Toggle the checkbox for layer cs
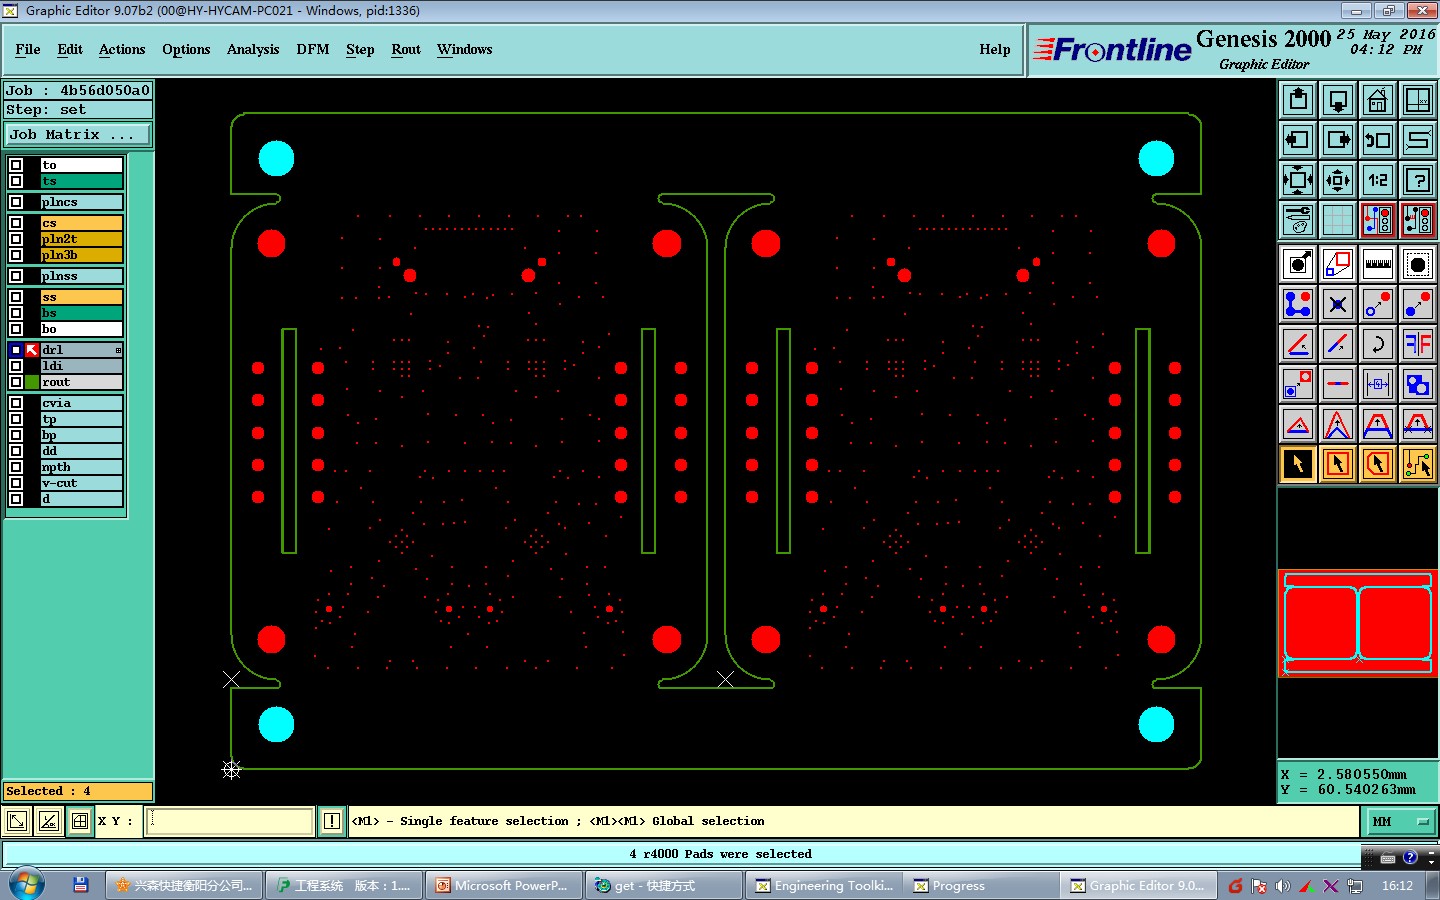This screenshot has height=900, width=1440. (x=16, y=223)
